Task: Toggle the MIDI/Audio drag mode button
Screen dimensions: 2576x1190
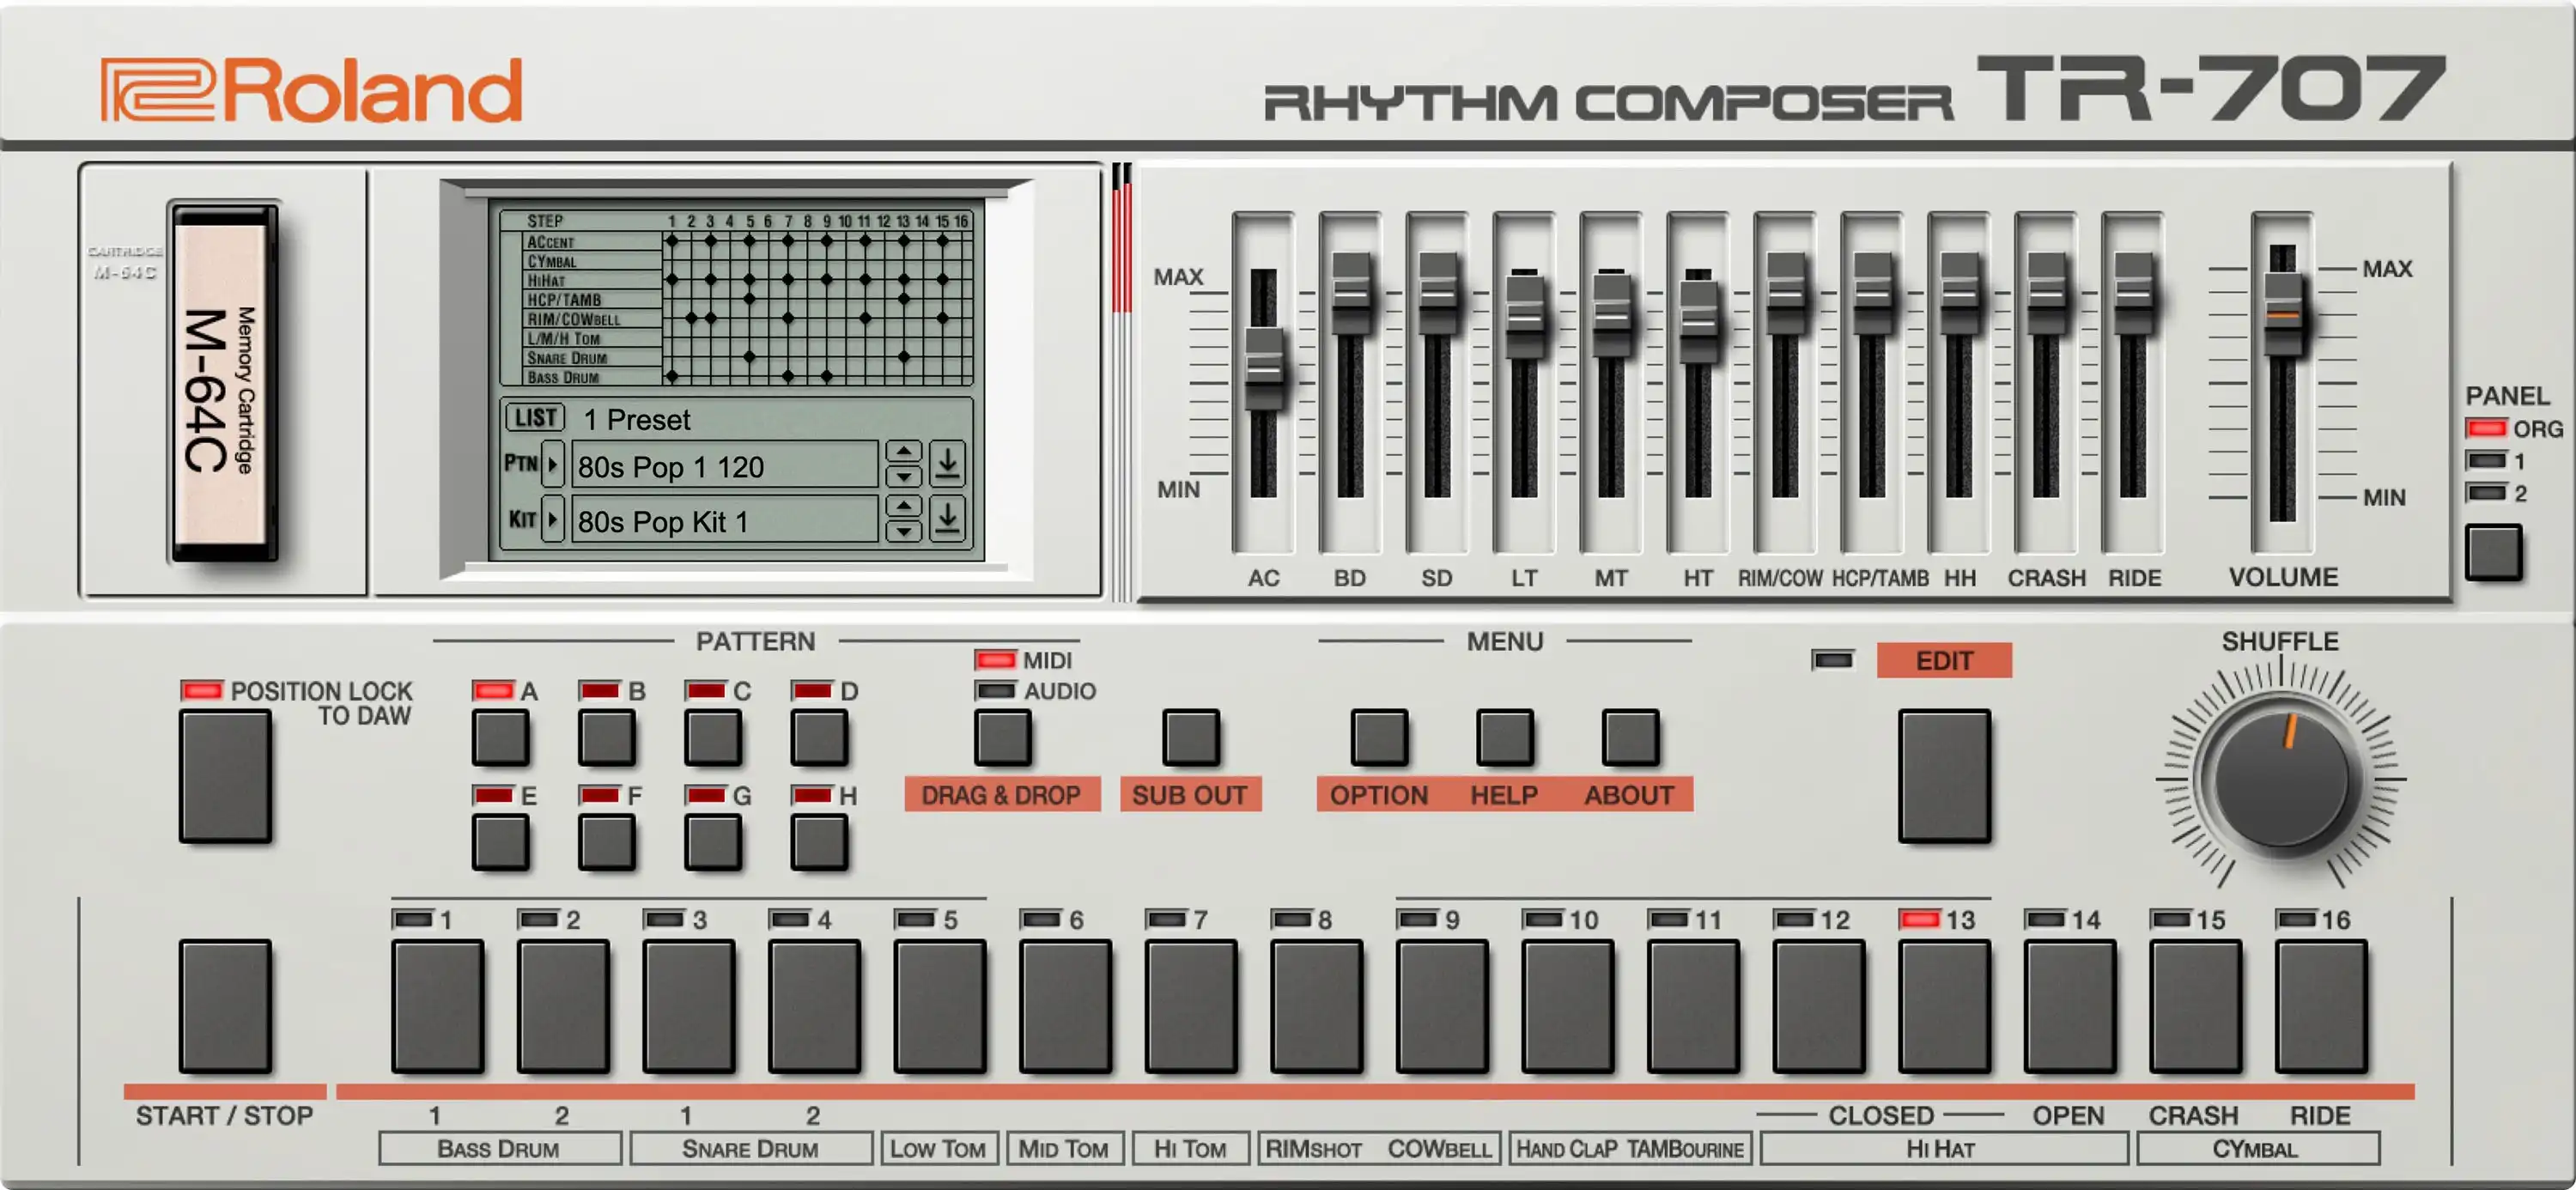Action: click(1002, 738)
